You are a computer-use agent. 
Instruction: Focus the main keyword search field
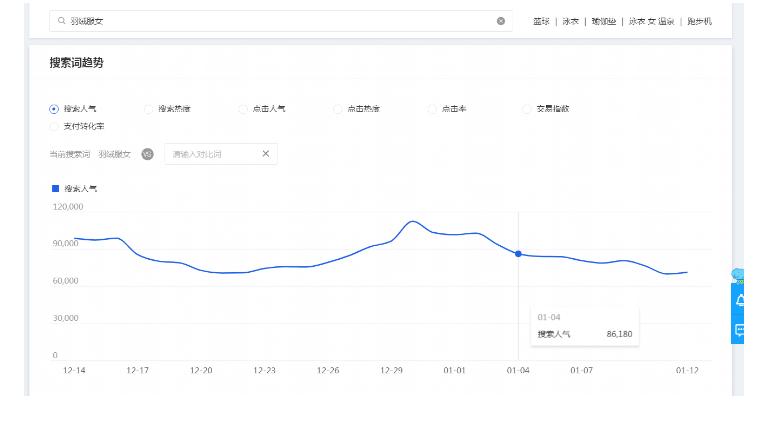[x=280, y=21]
